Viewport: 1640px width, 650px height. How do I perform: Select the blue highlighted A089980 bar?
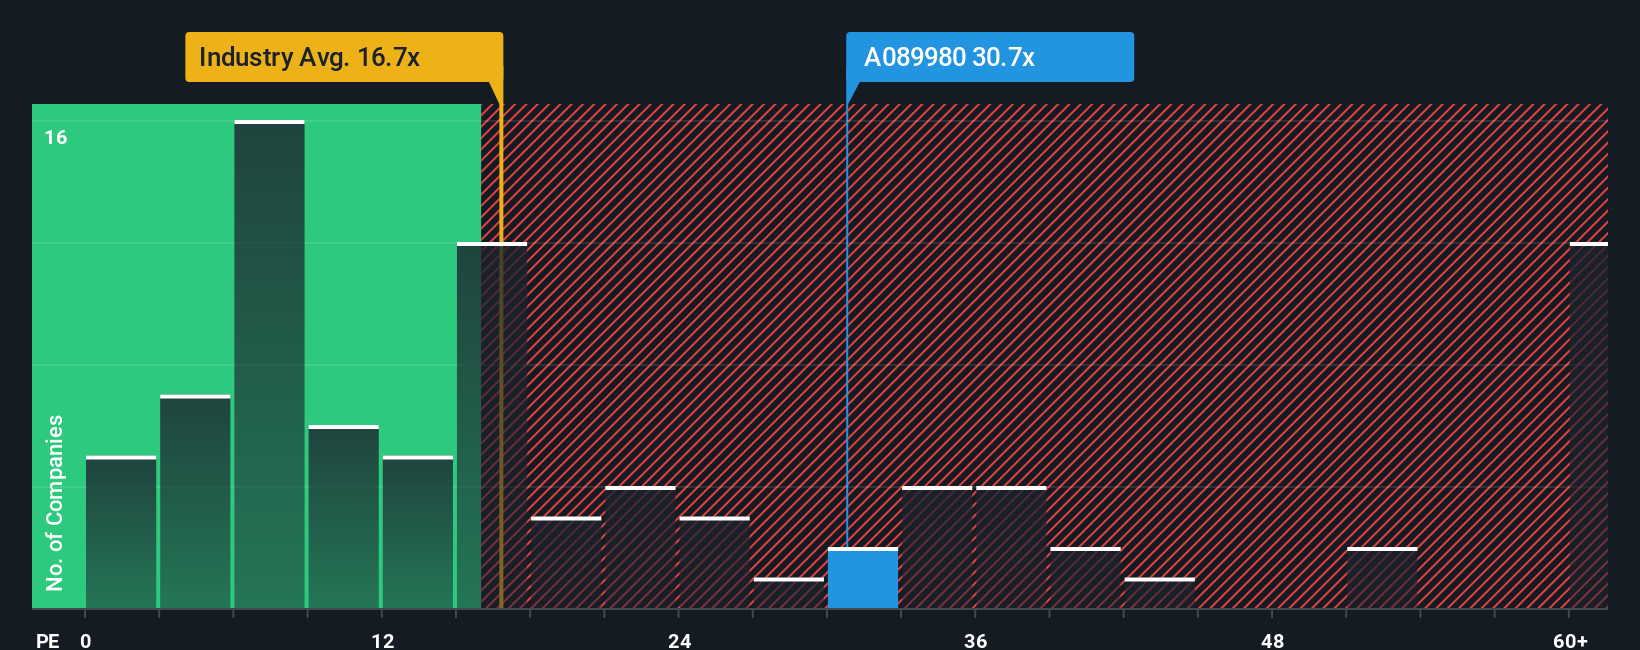(x=863, y=578)
